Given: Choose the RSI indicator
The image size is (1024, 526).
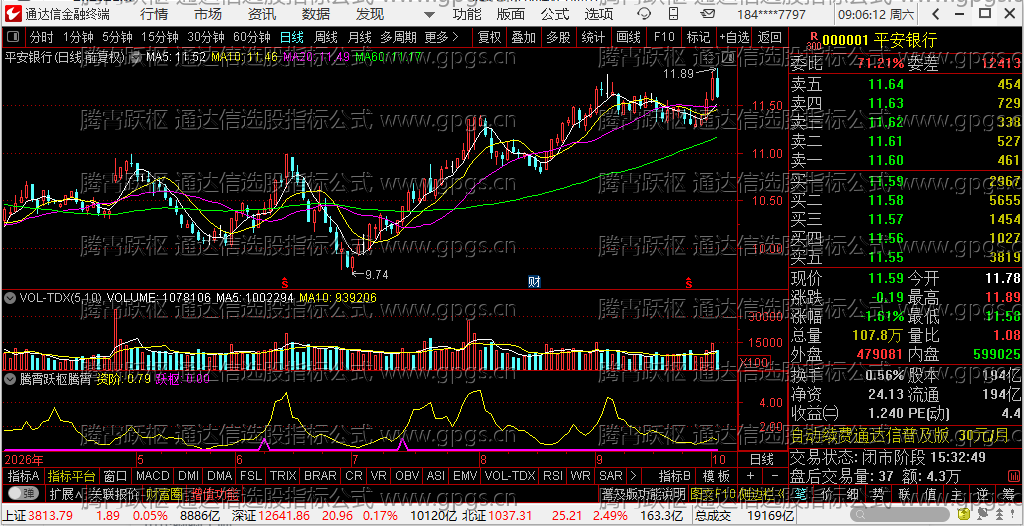Looking at the screenshot, I should click(553, 476).
